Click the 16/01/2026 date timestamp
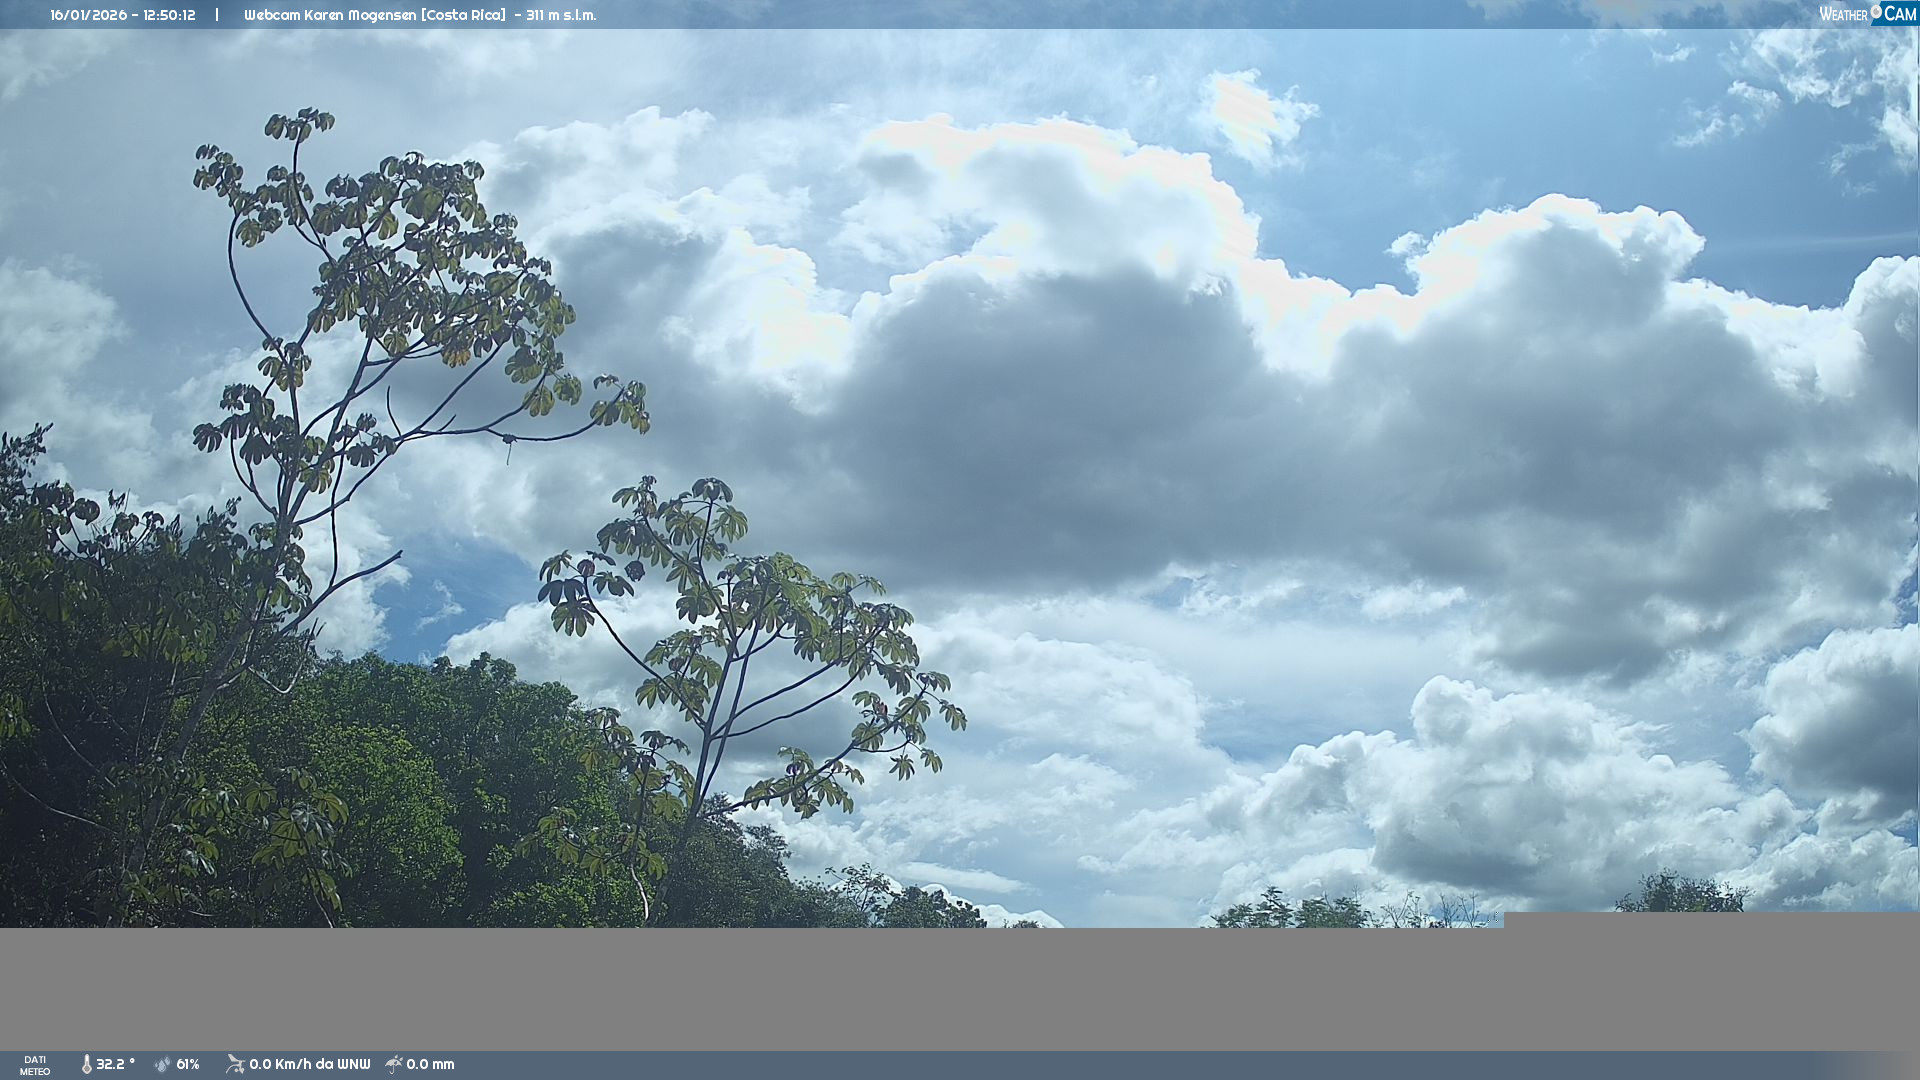Viewport: 1920px width, 1080px height. coord(88,15)
